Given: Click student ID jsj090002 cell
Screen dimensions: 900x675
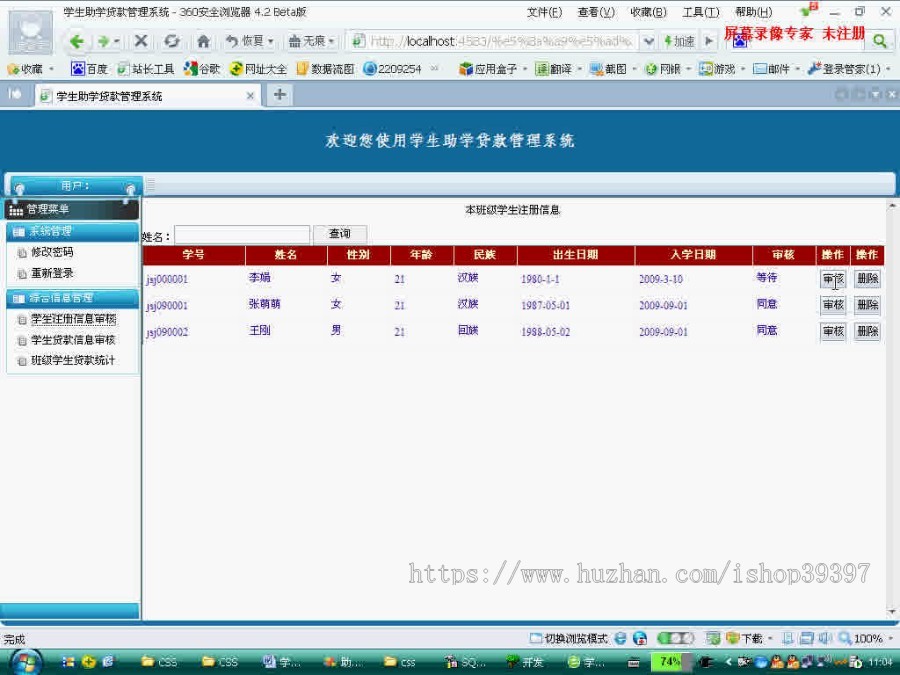Looking at the screenshot, I should pos(167,332).
